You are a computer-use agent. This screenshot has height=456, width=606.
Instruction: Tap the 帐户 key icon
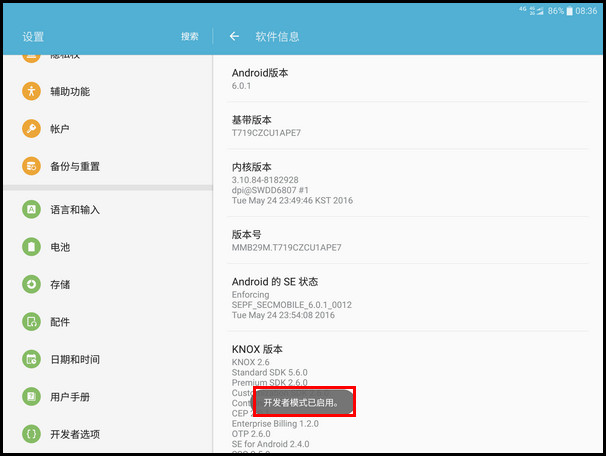[31, 128]
